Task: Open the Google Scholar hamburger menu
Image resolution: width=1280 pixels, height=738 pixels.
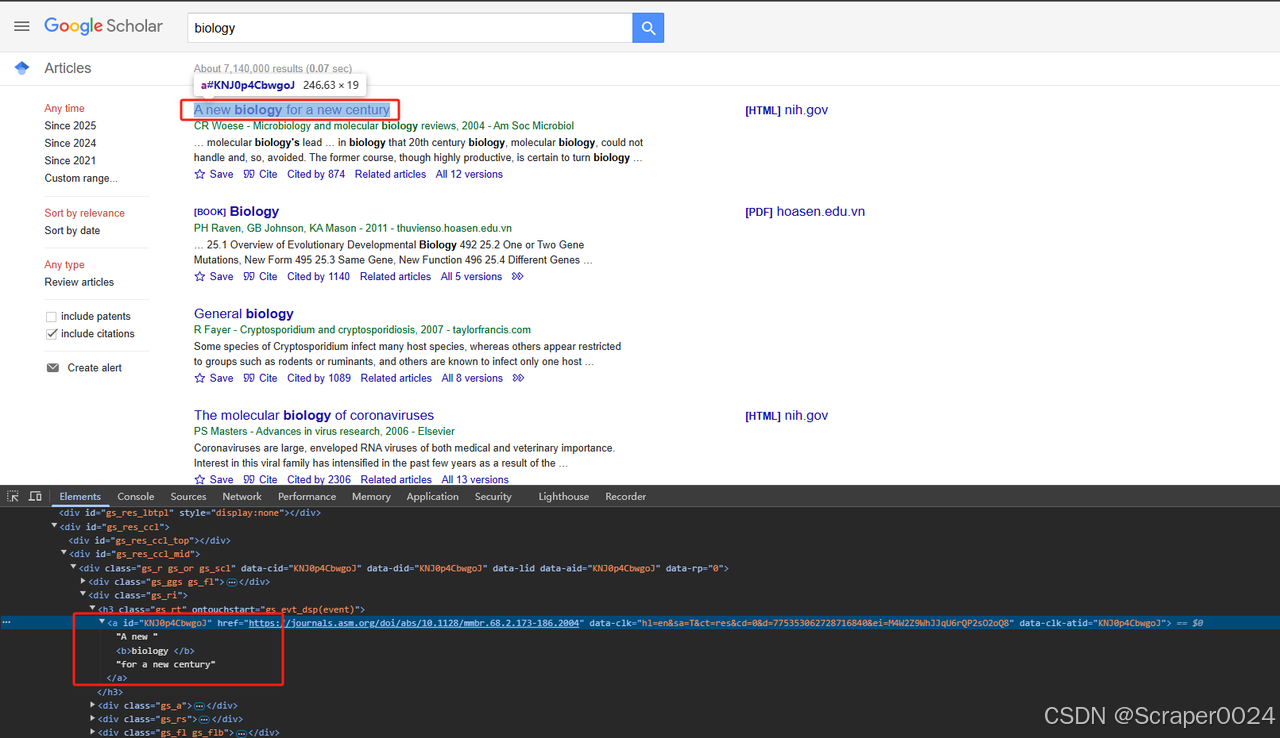Action: coord(22,27)
